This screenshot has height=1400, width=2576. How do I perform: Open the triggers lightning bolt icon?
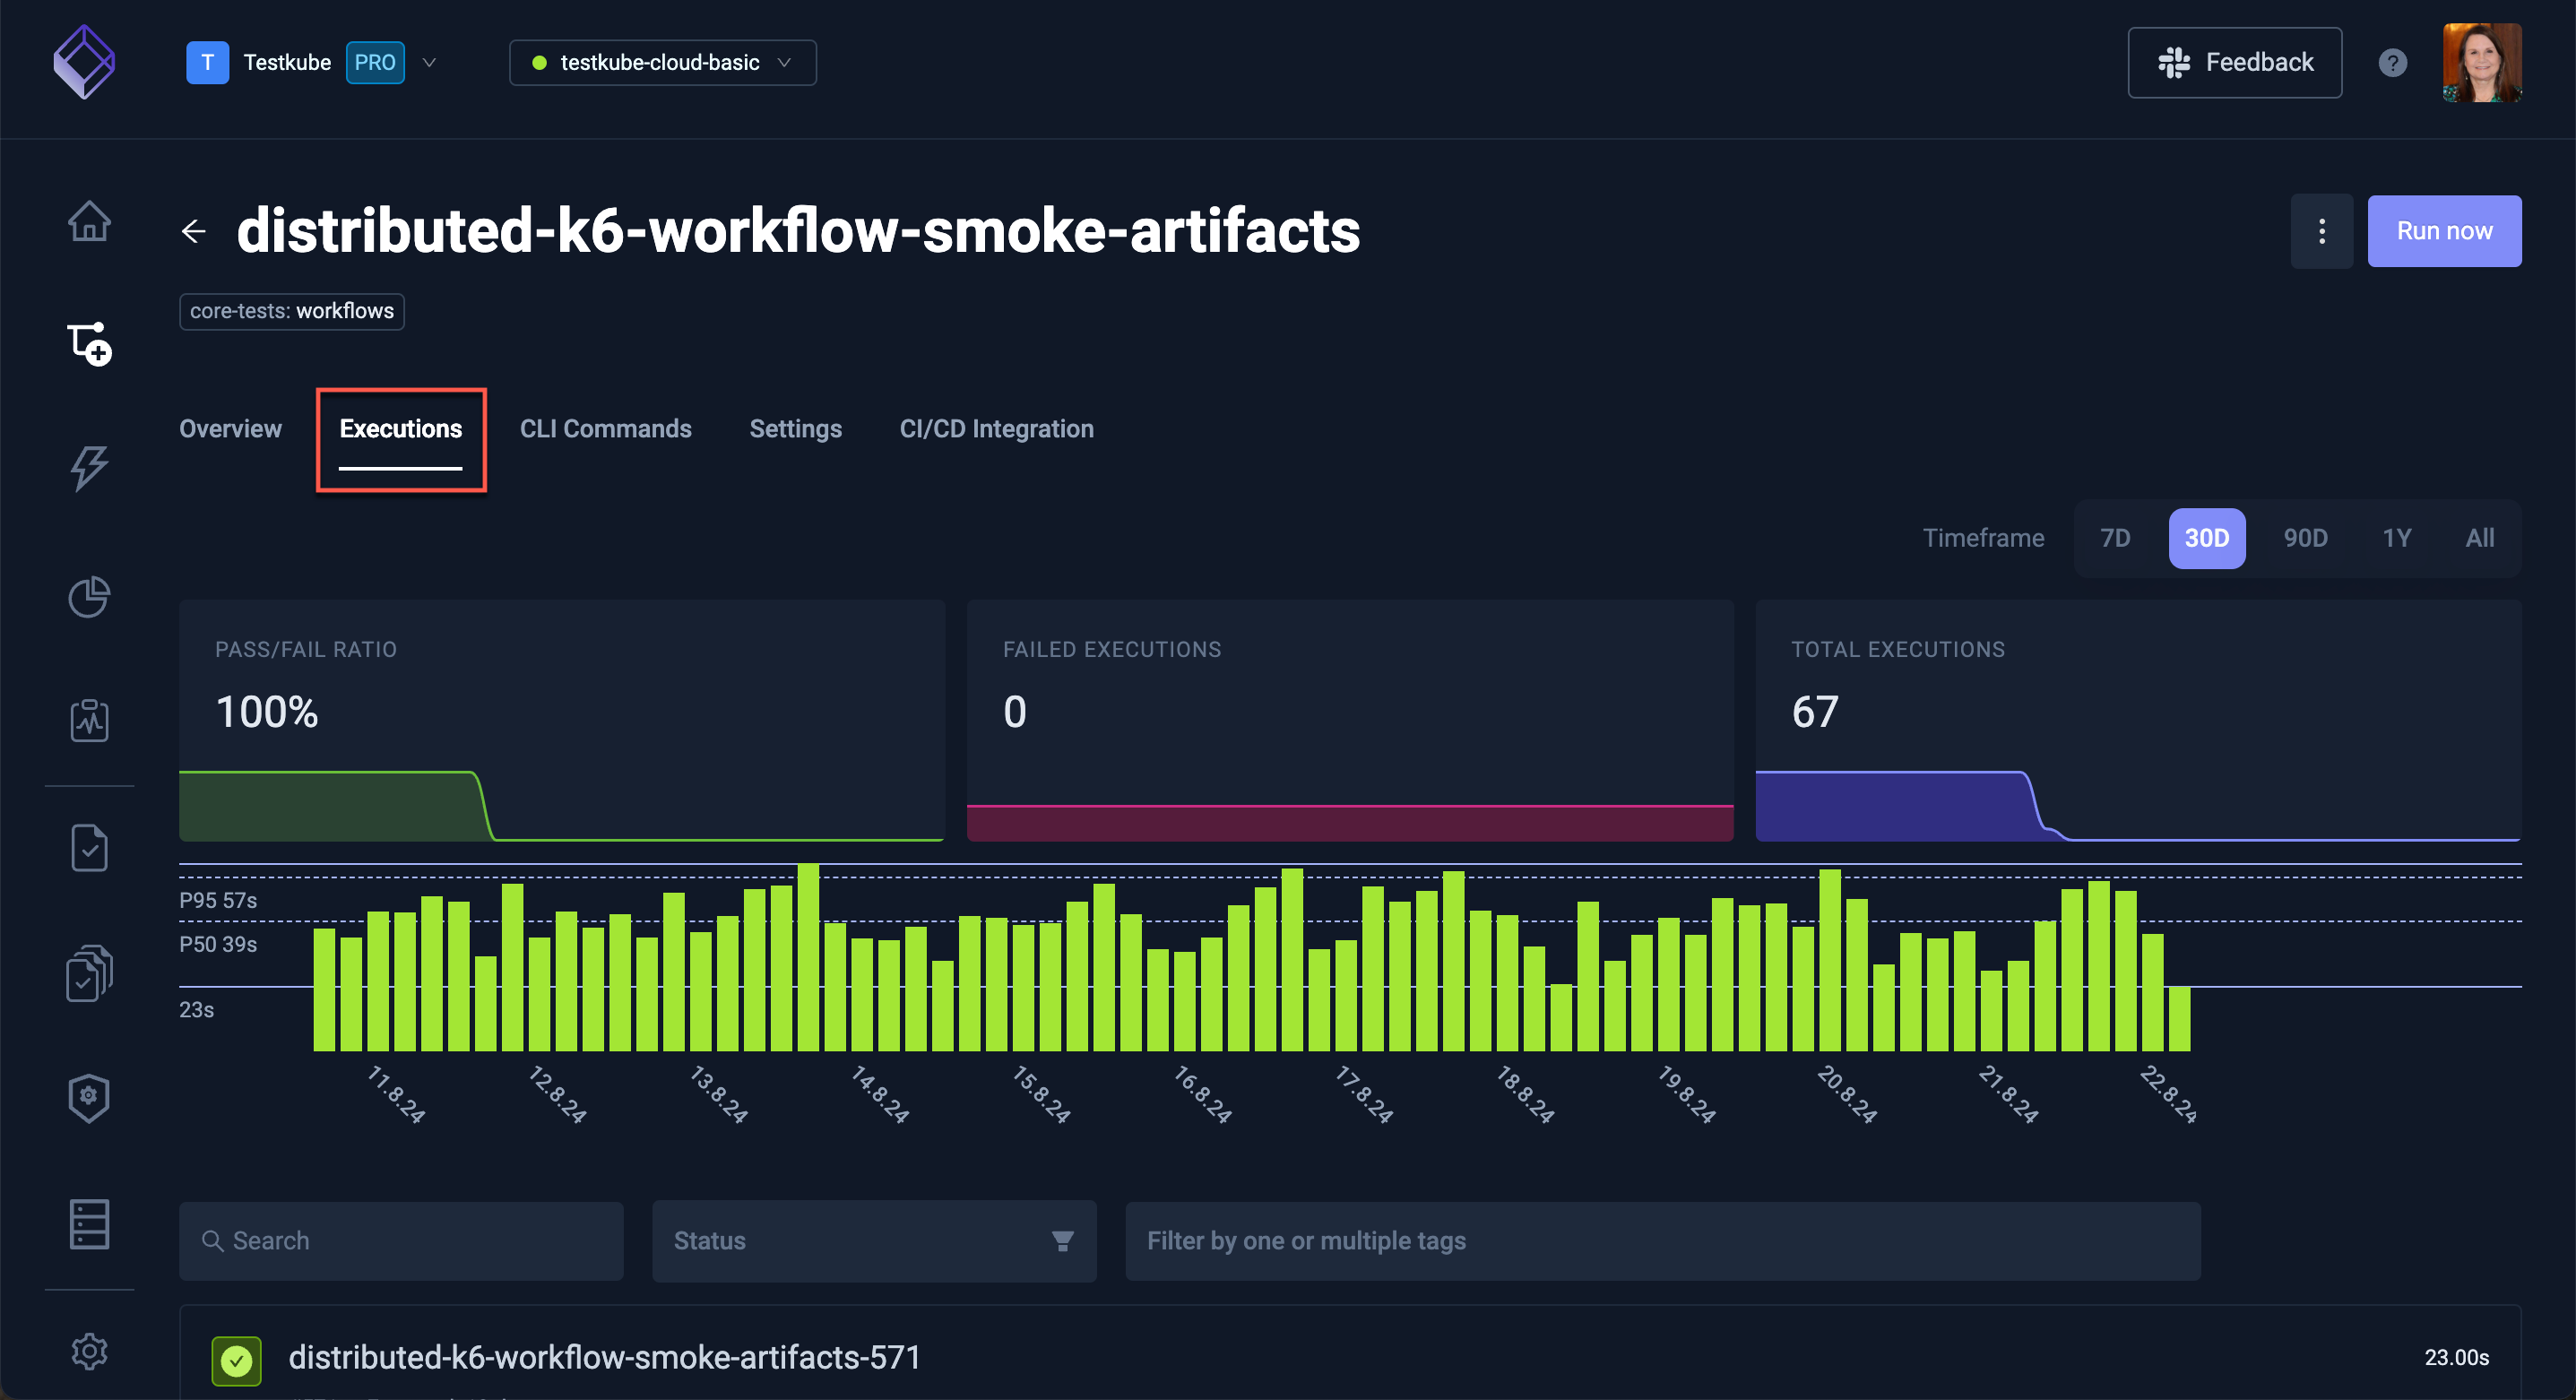click(x=89, y=468)
